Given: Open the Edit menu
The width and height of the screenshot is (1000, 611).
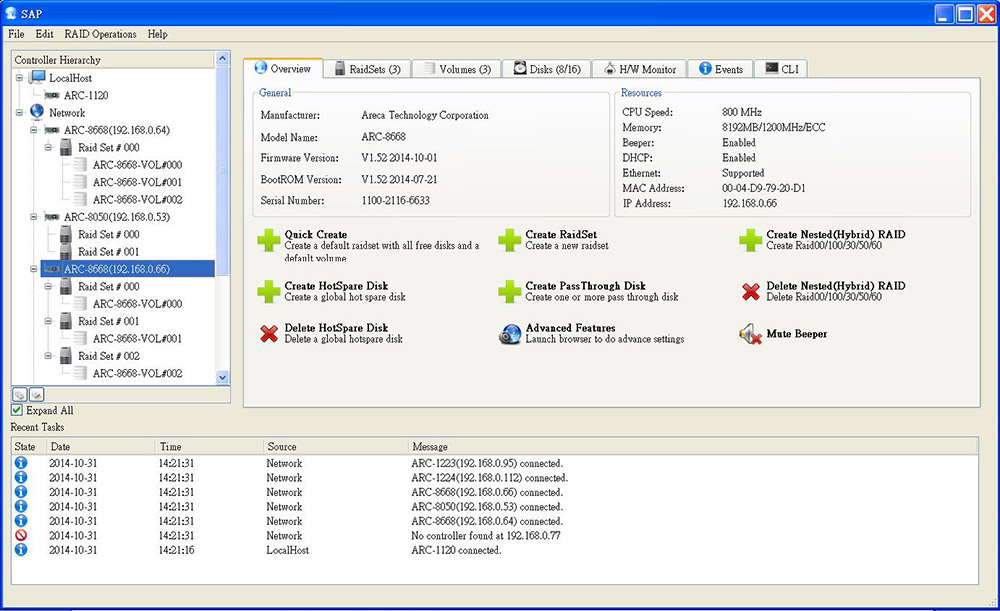Looking at the screenshot, I should coord(45,34).
